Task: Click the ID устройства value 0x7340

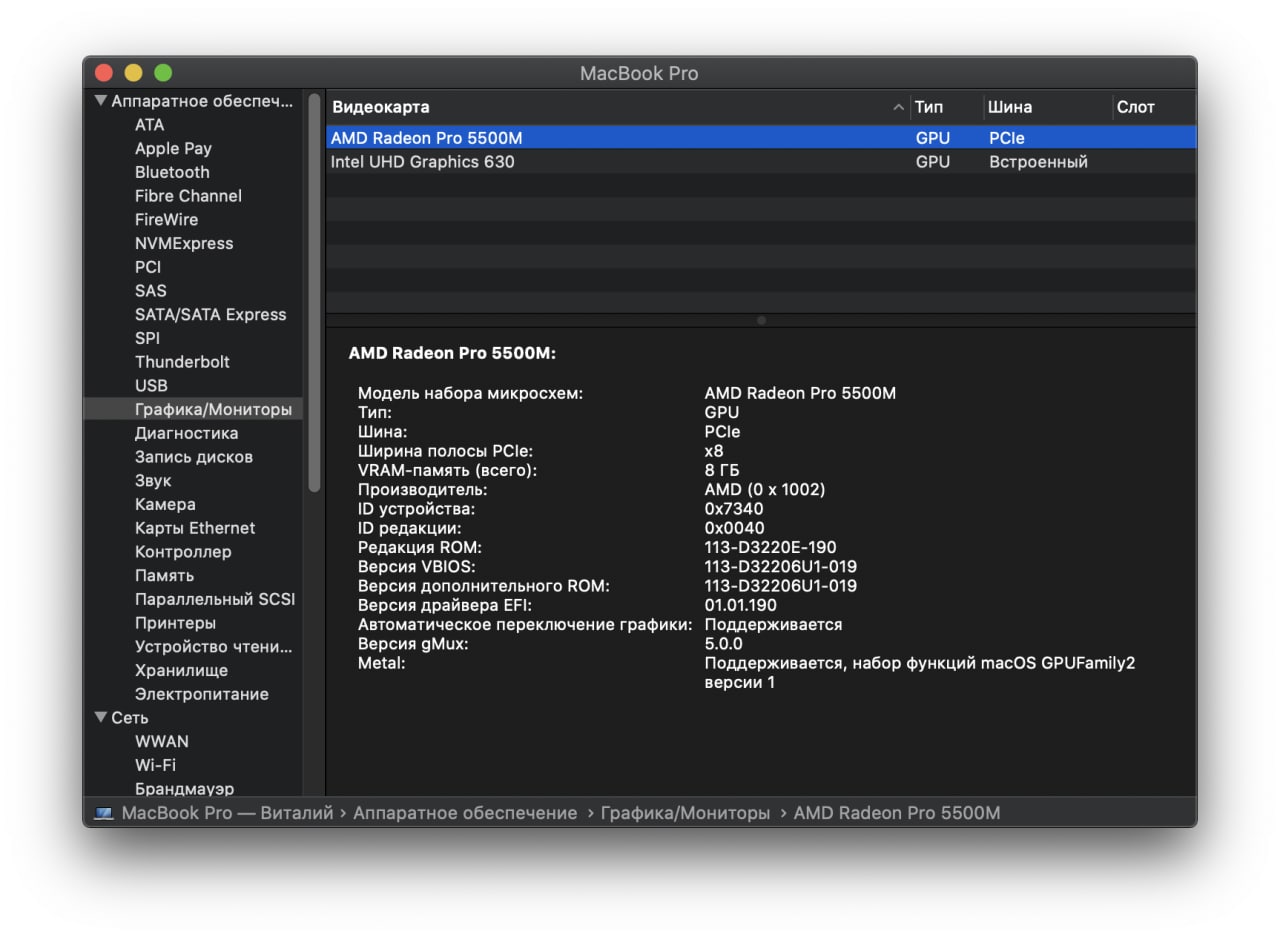Action: [733, 509]
